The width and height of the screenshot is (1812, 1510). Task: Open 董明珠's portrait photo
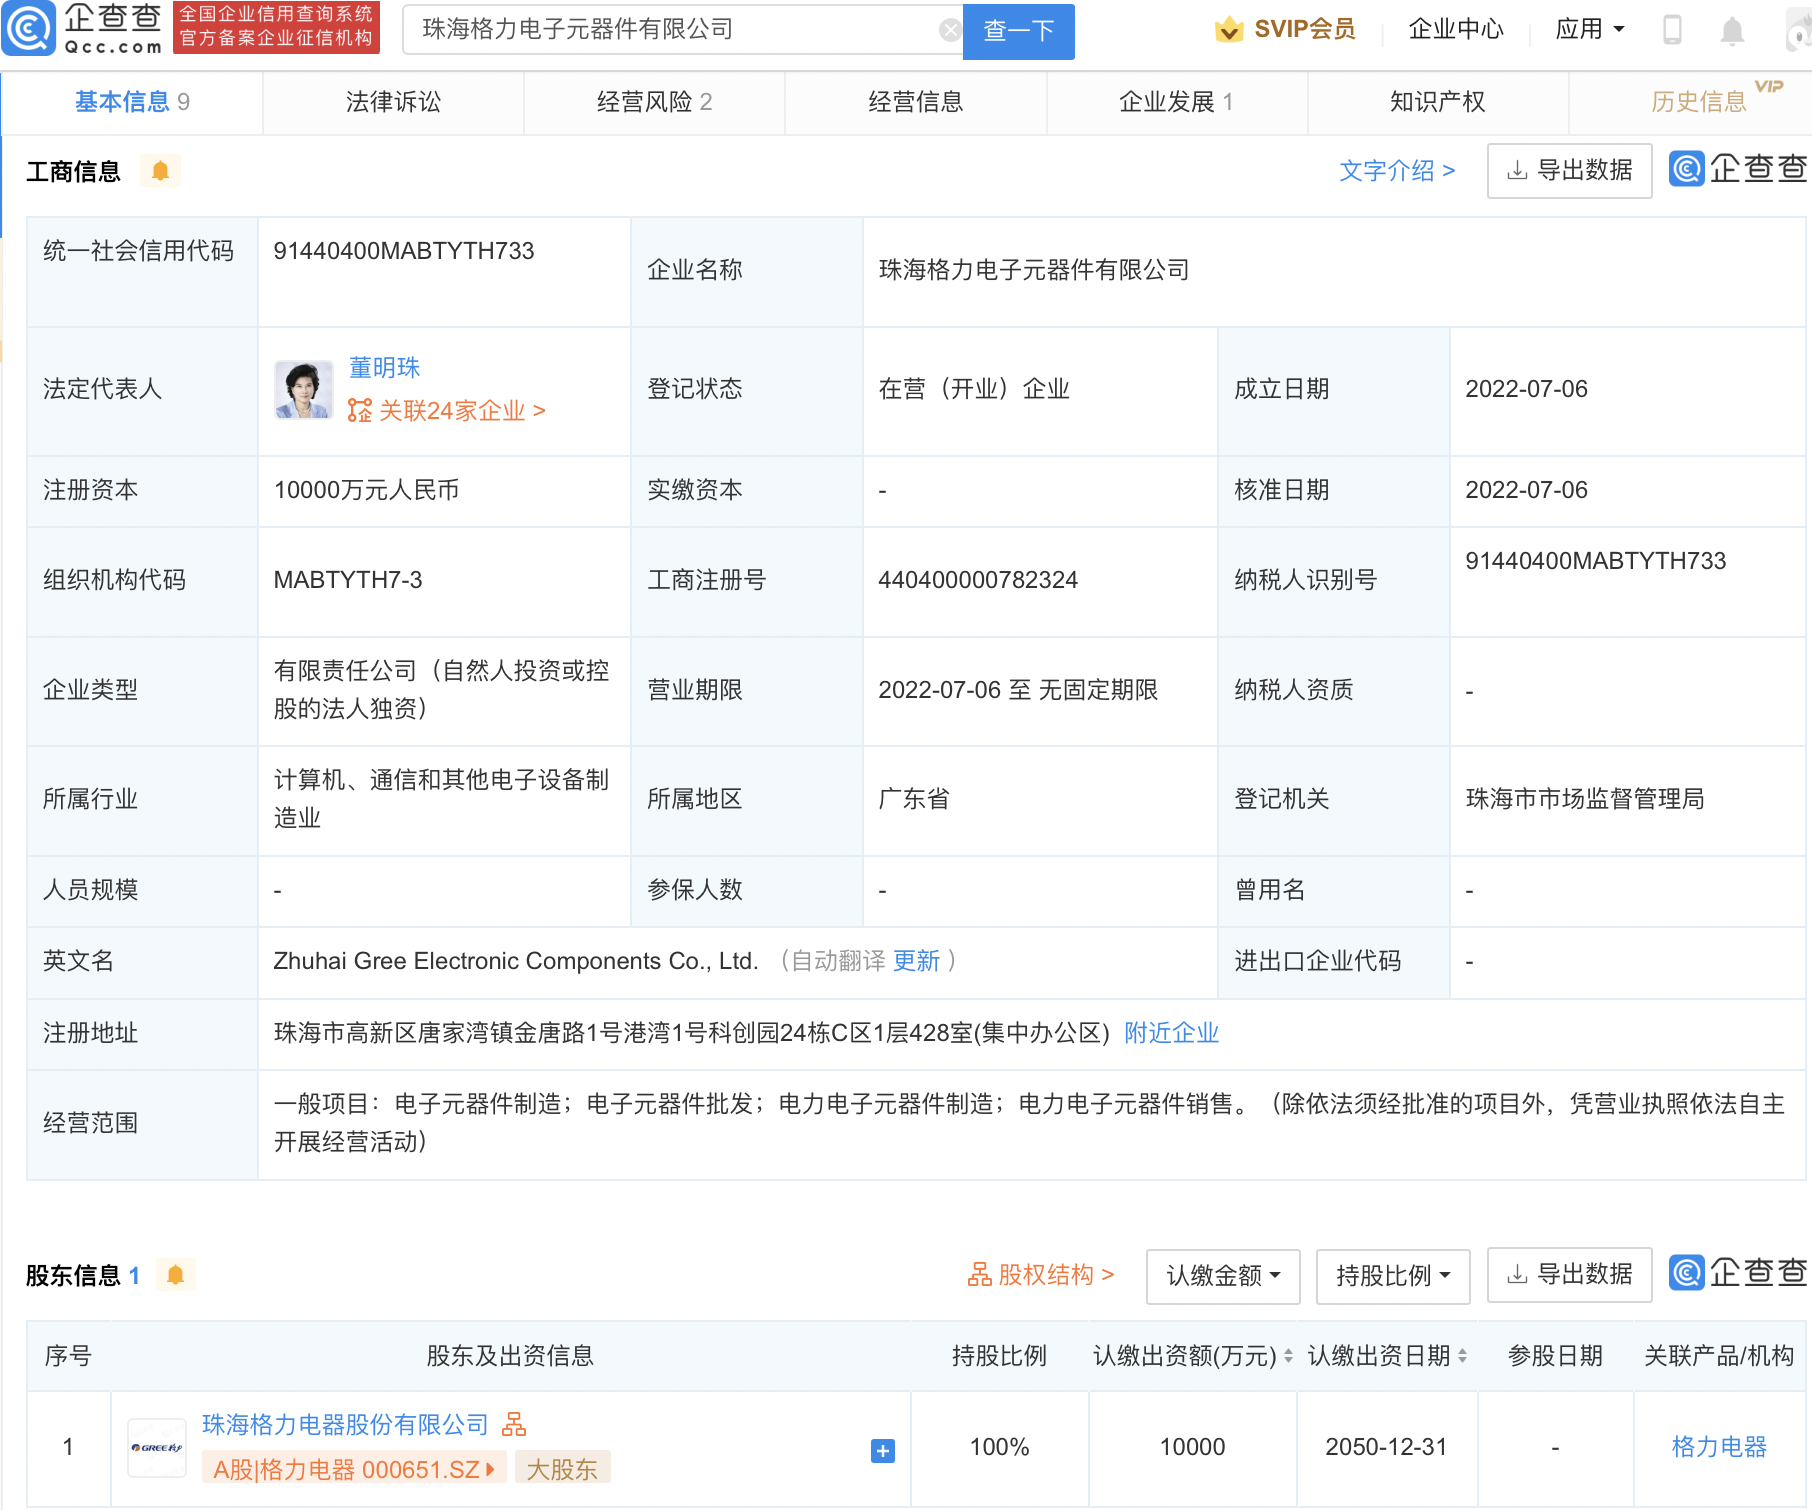tap(303, 390)
